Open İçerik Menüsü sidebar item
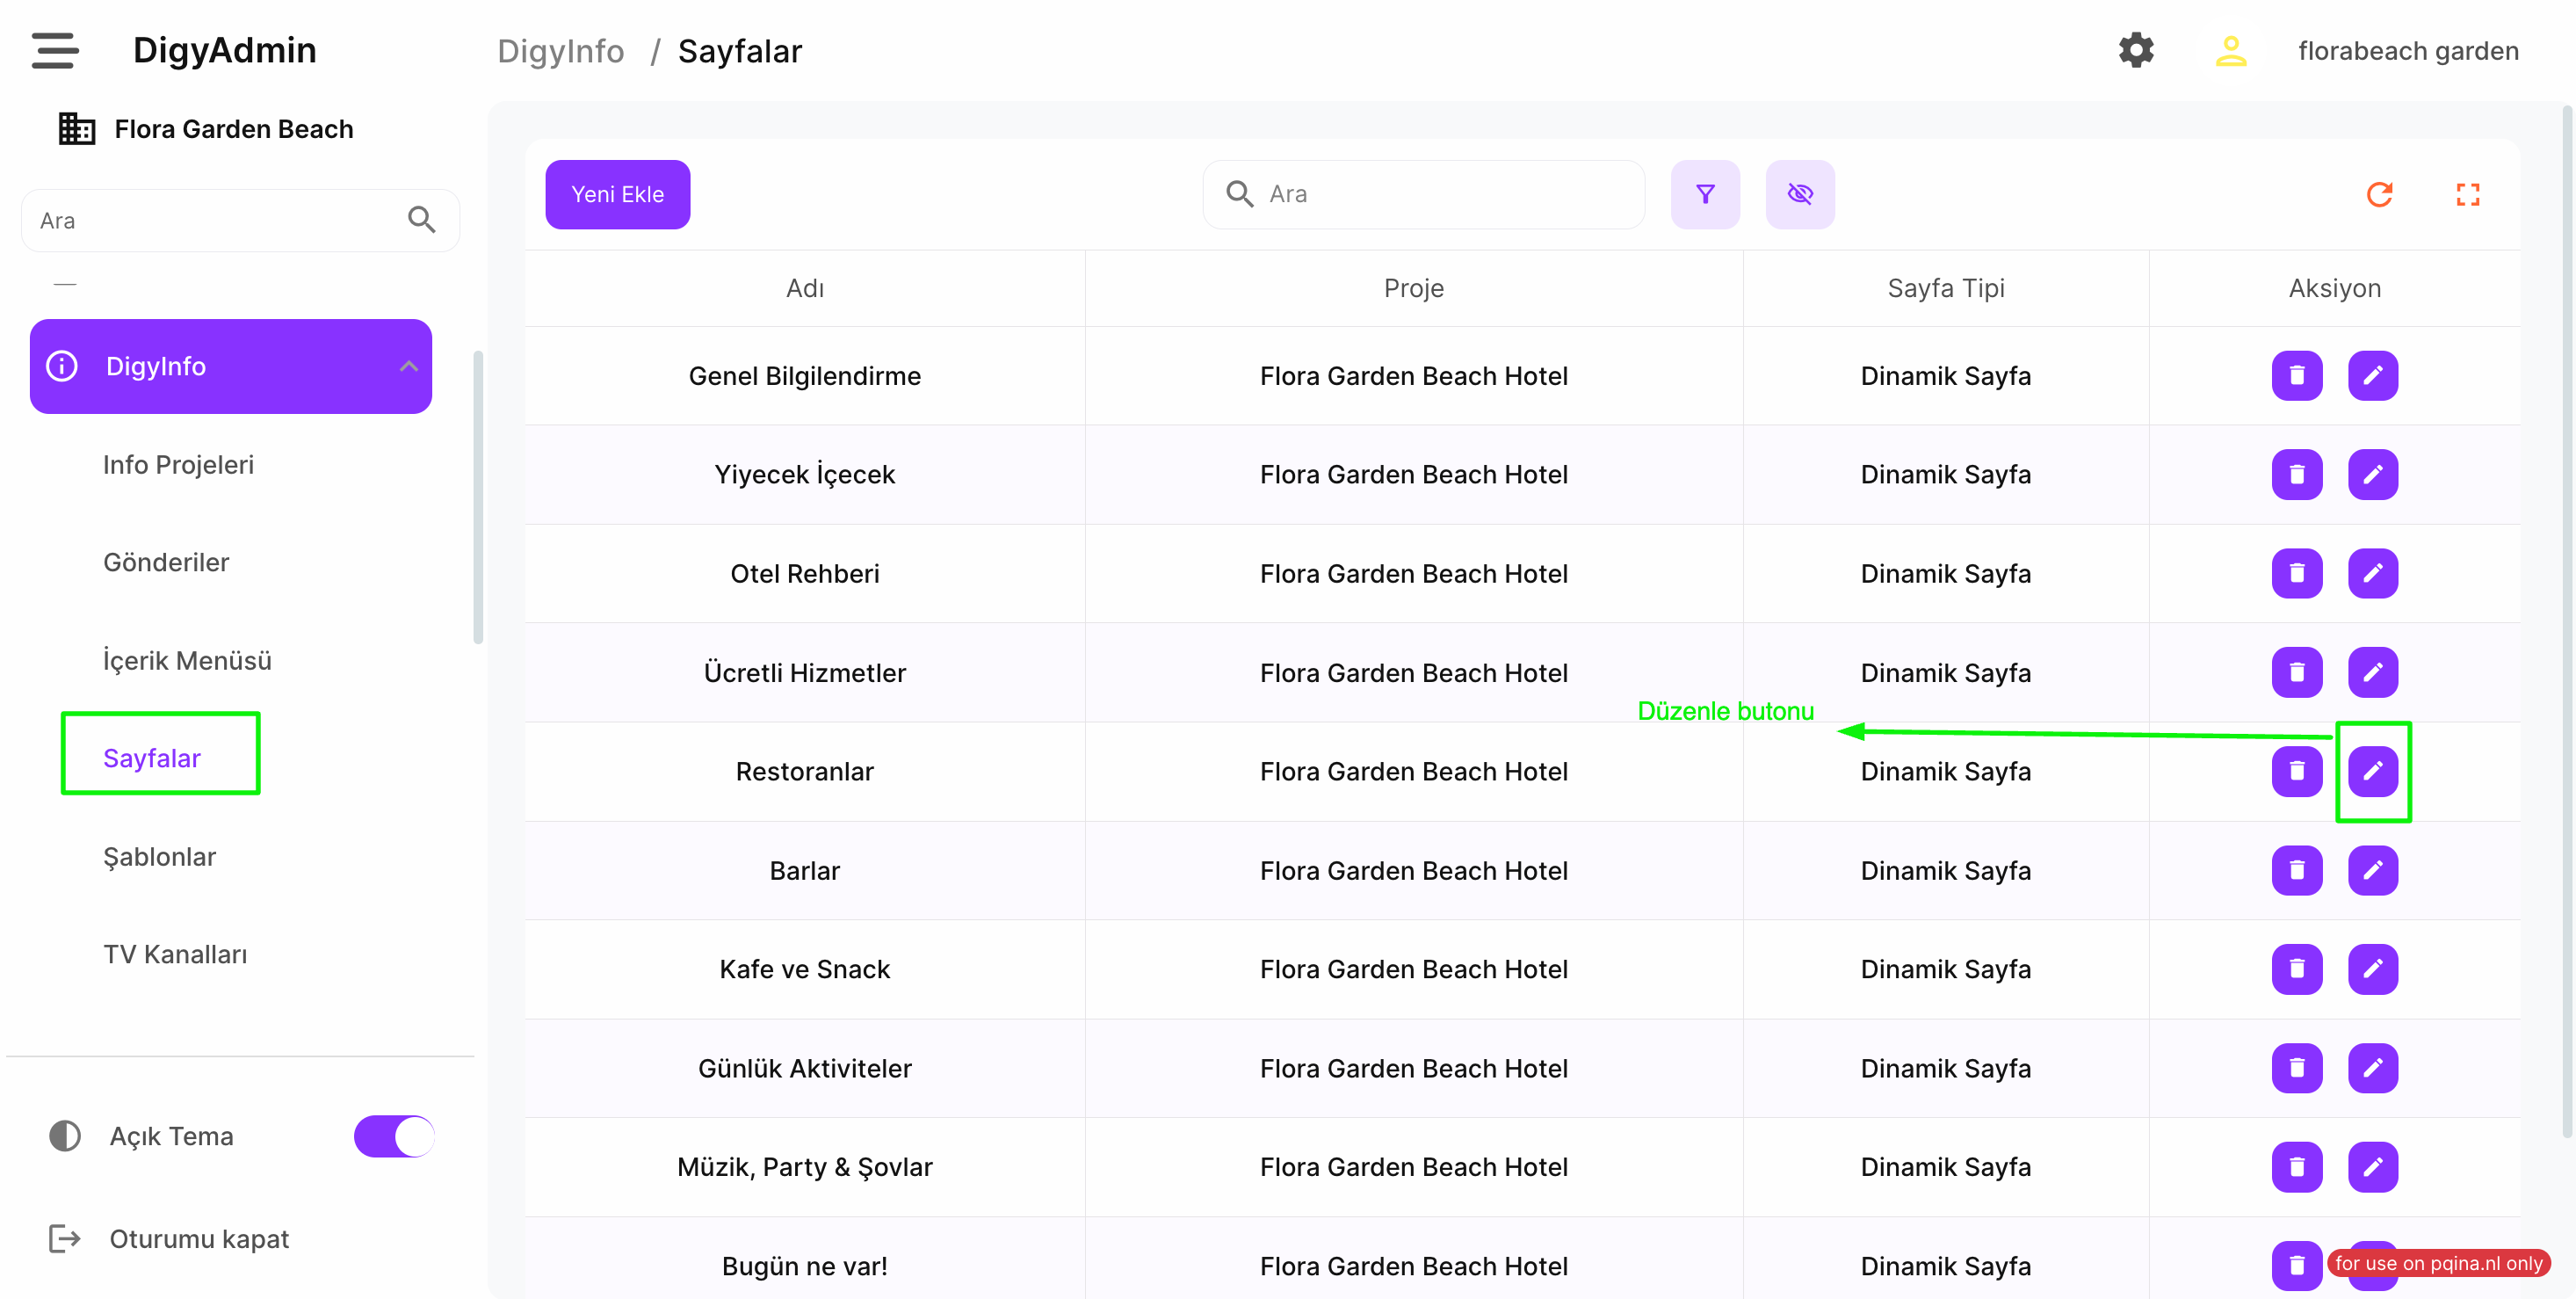This screenshot has width=2576, height=1299. pyautogui.click(x=187, y=660)
